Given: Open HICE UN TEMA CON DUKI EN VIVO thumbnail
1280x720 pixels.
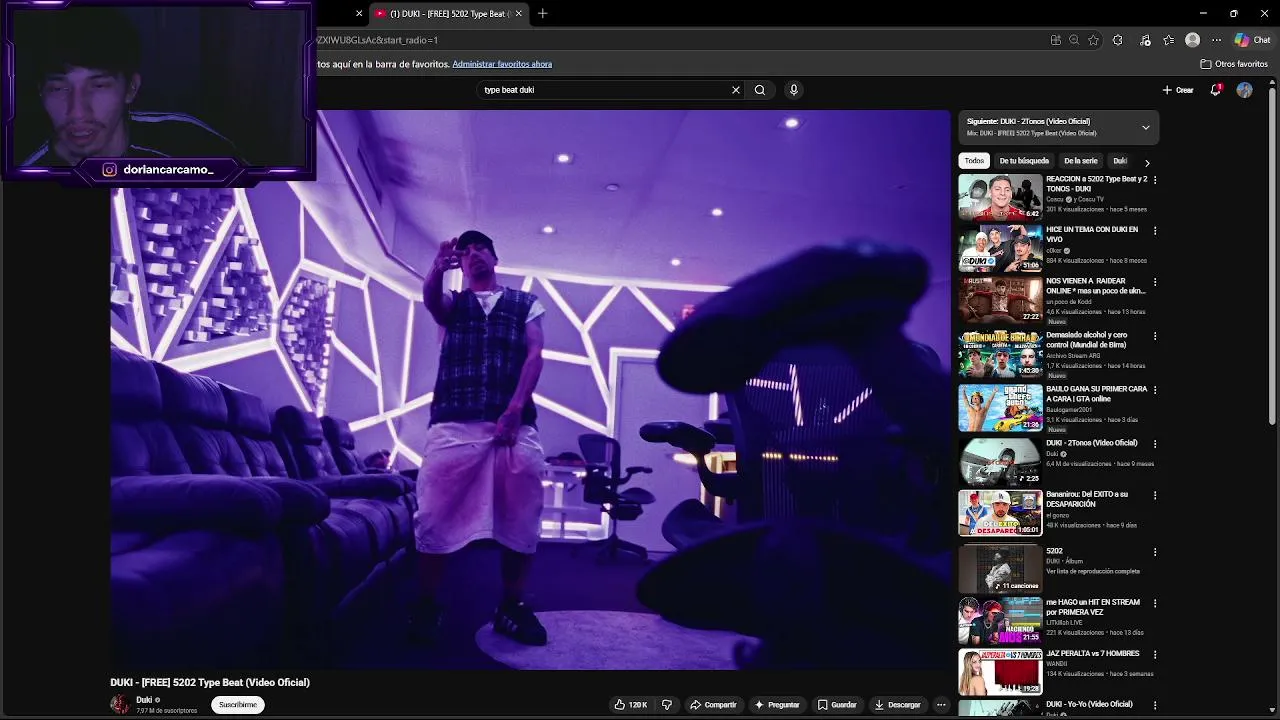Looking at the screenshot, I should click(x=1000, y=248).
